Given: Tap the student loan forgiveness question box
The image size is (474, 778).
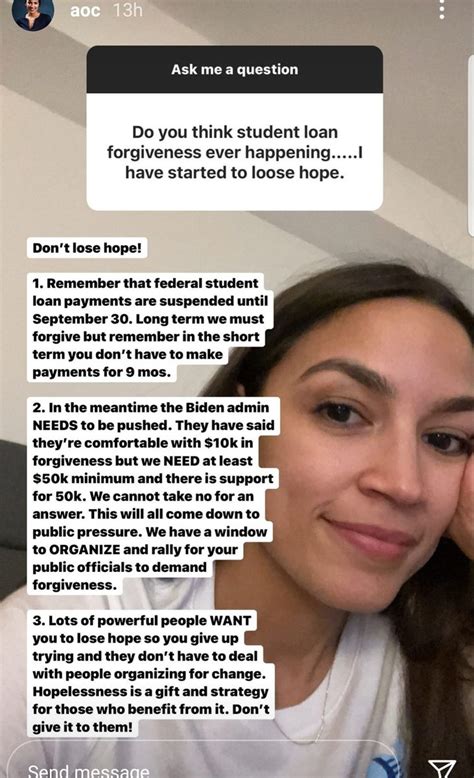Looking at the screenshot, I should click(x=235, y=152).
